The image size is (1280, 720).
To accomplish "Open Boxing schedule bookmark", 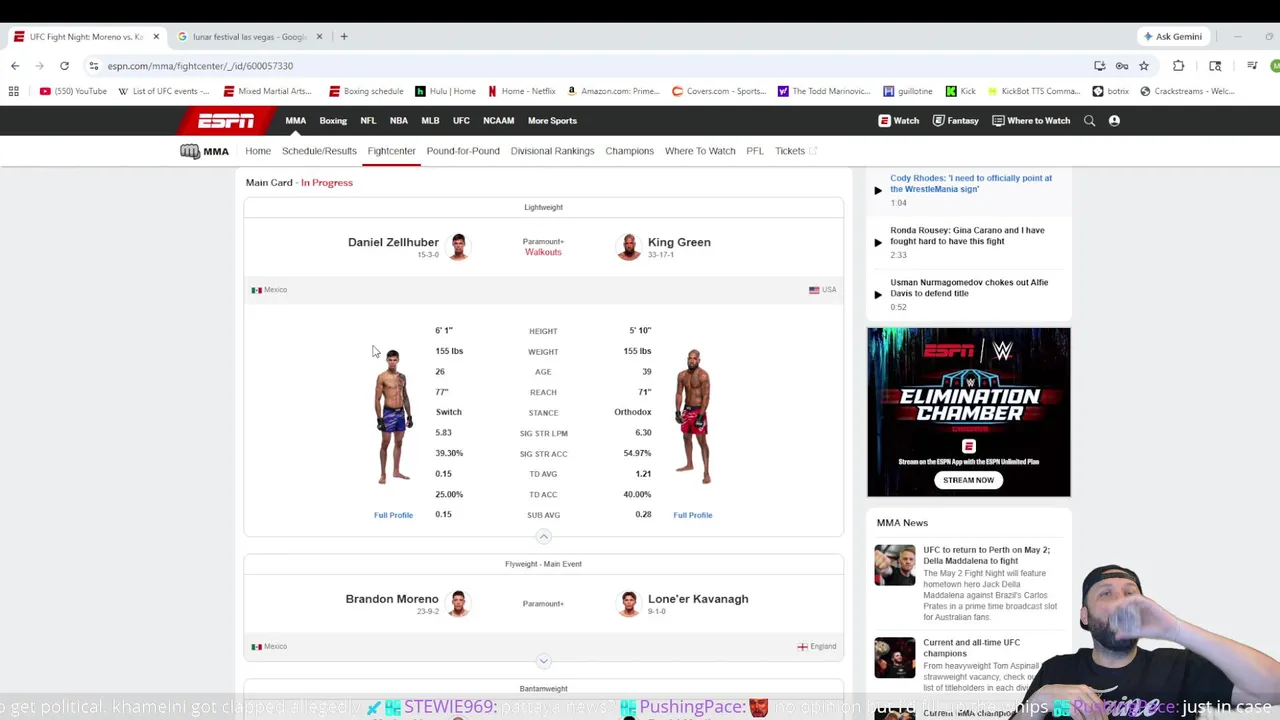I will click(365, 91).
